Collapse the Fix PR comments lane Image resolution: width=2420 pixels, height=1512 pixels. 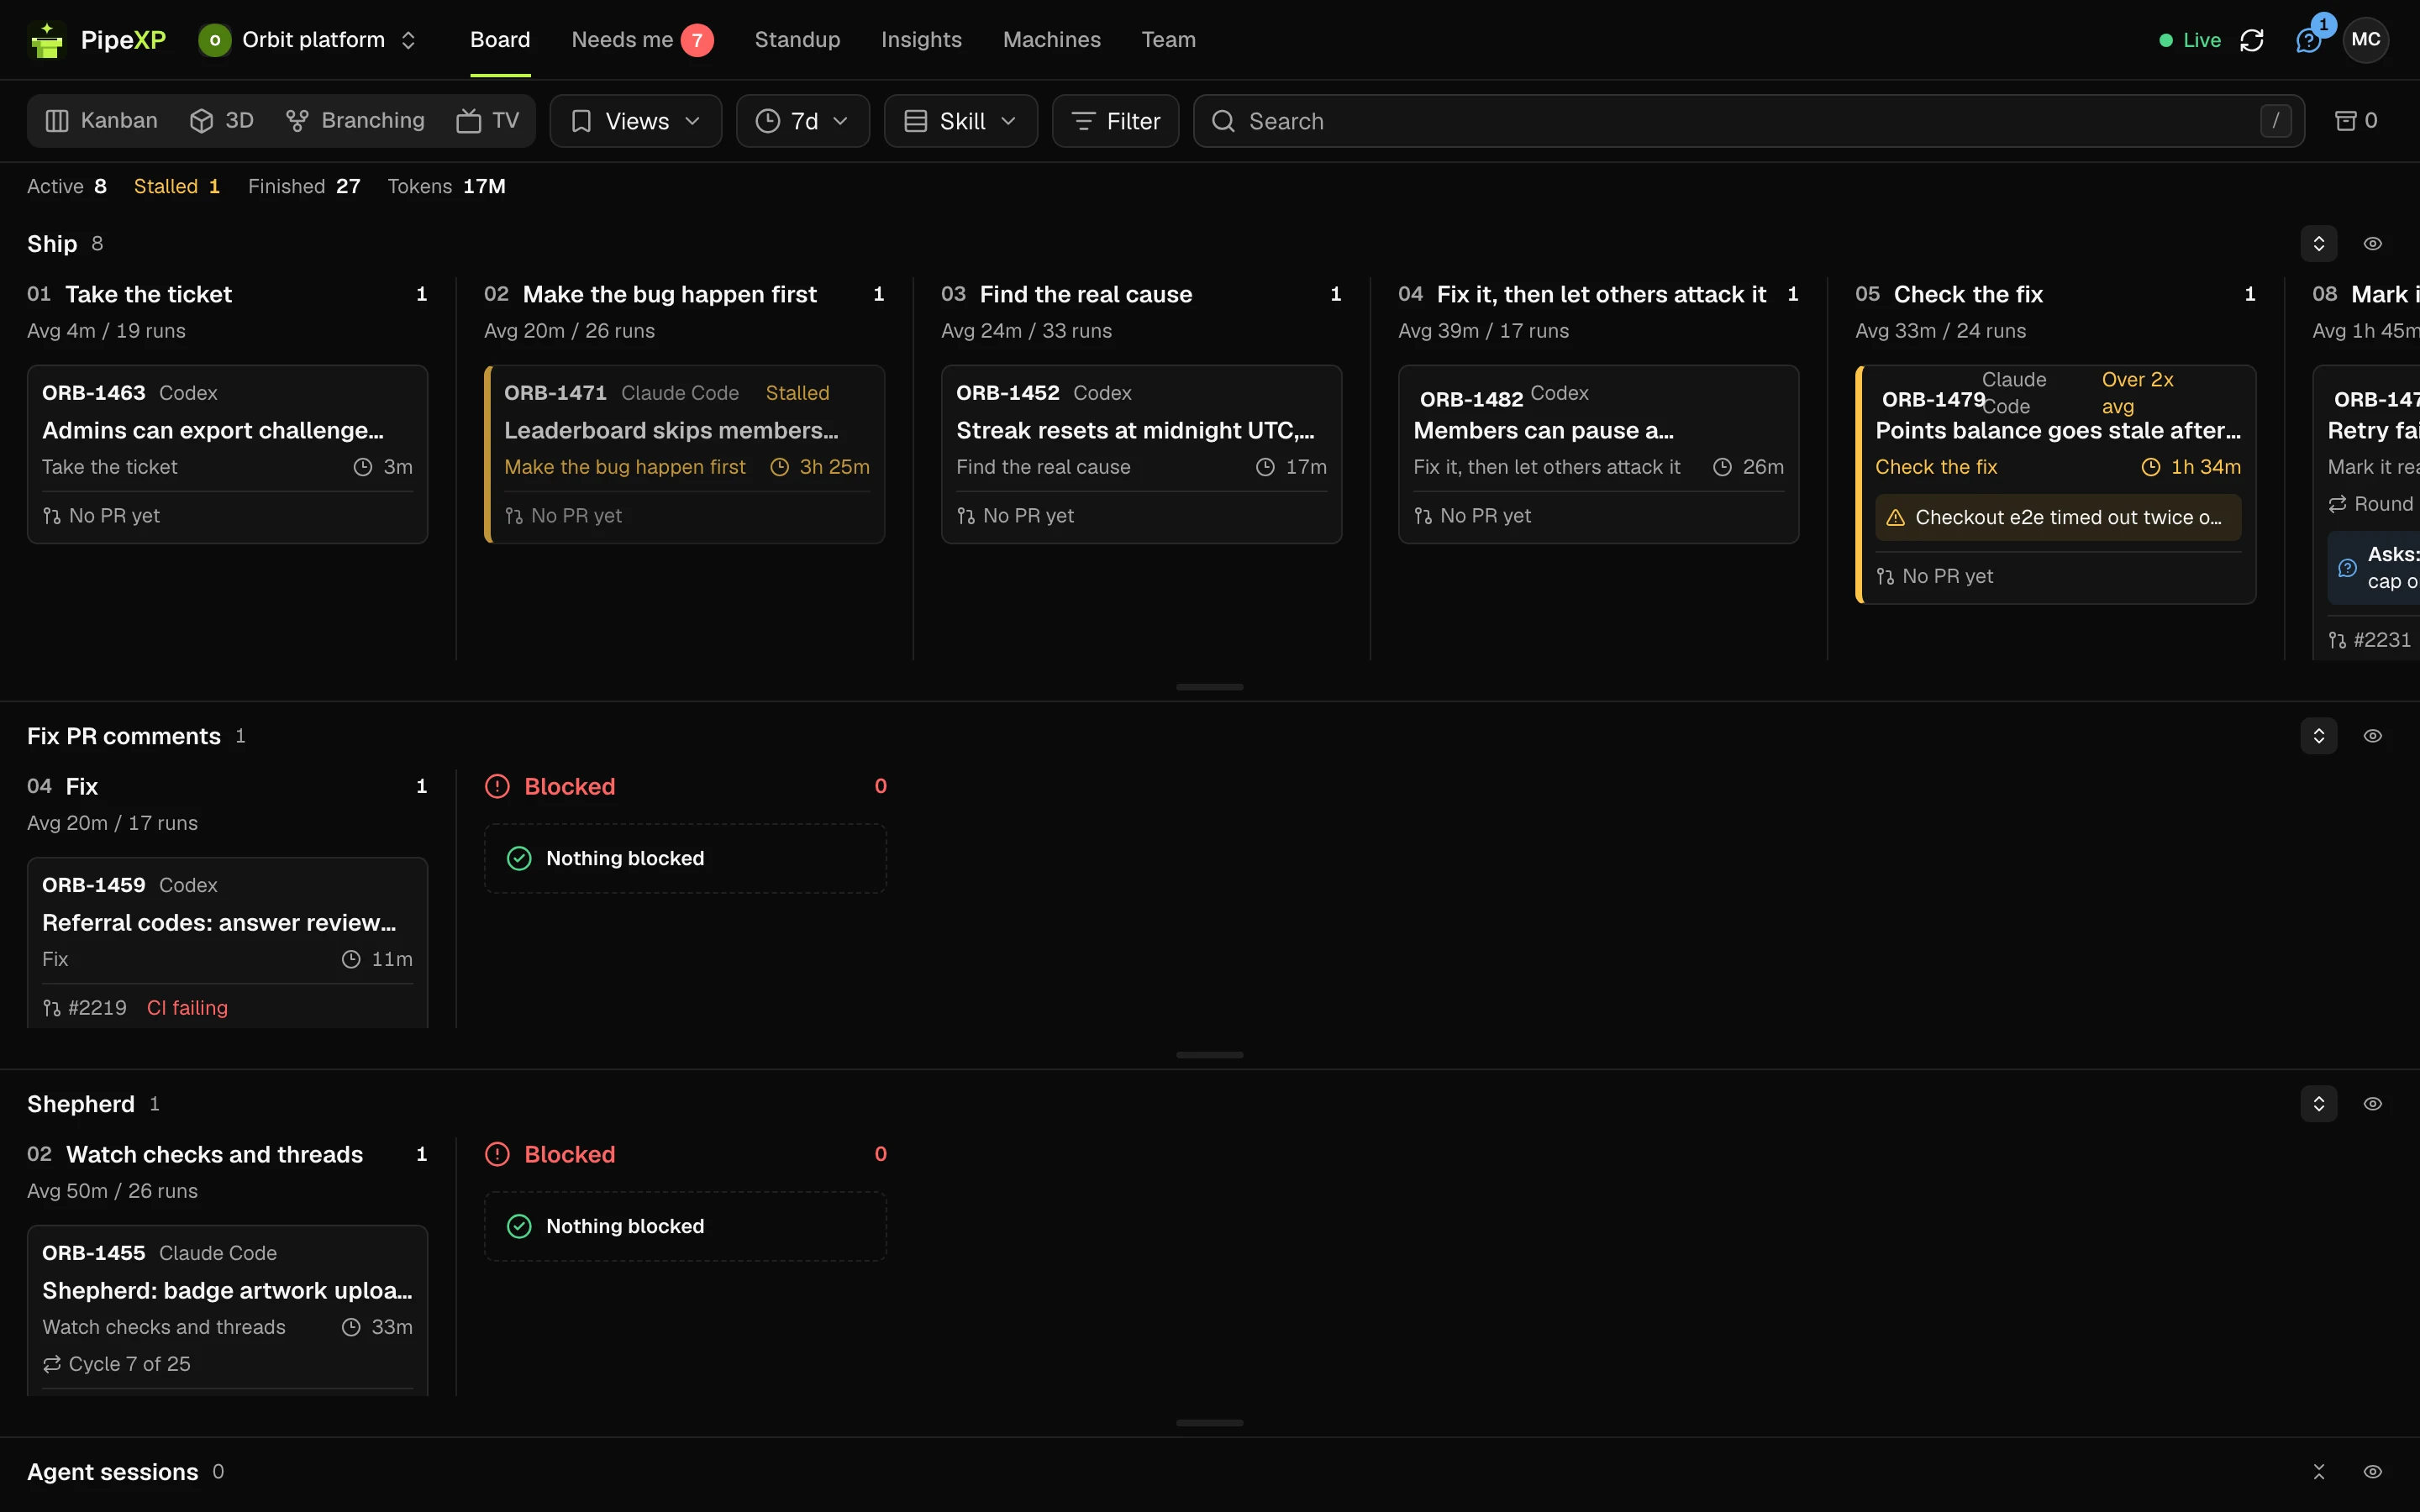tap(2319, 736)
